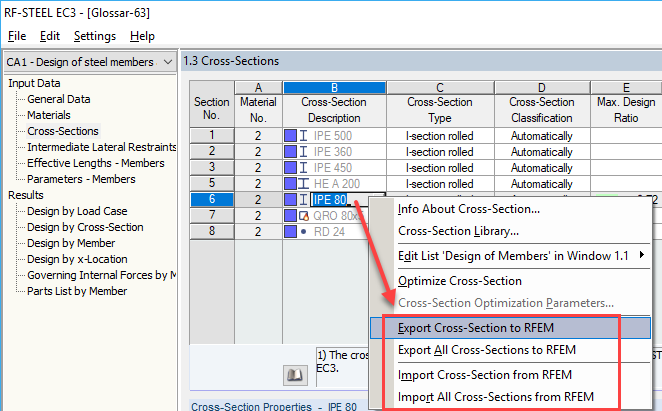Open the Edit menu

(50, 36)
